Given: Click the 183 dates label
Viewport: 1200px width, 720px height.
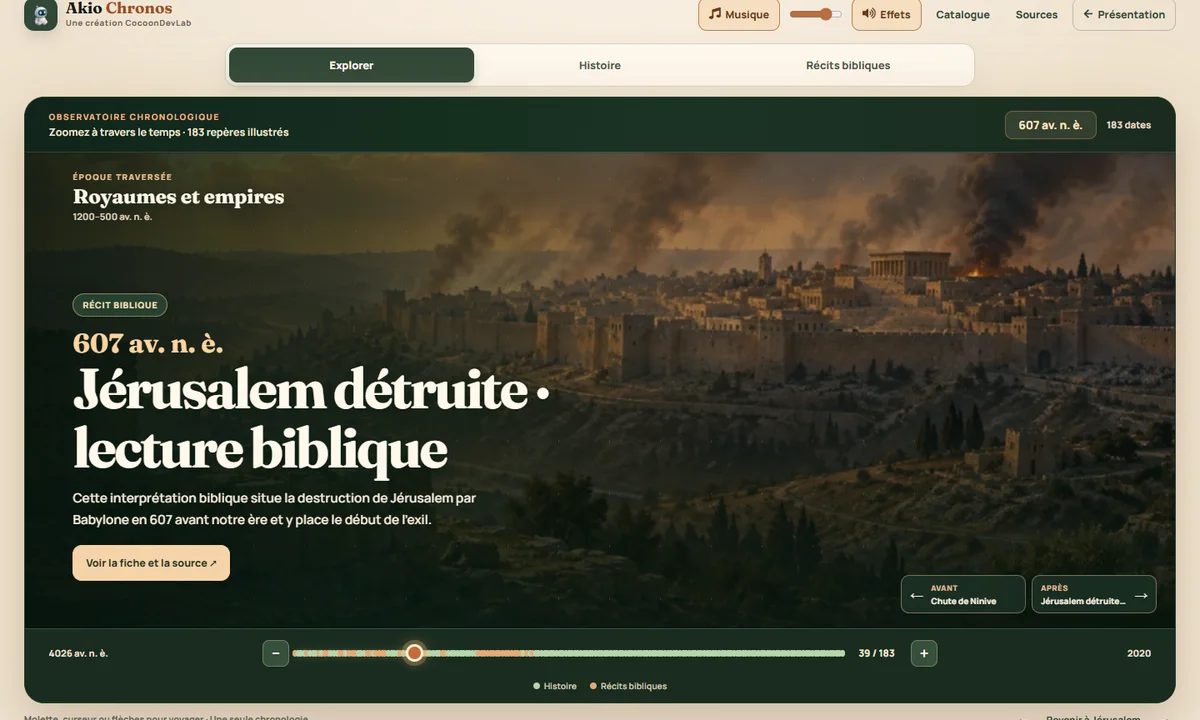Looking at the screenshot, I should point(1128,125).
